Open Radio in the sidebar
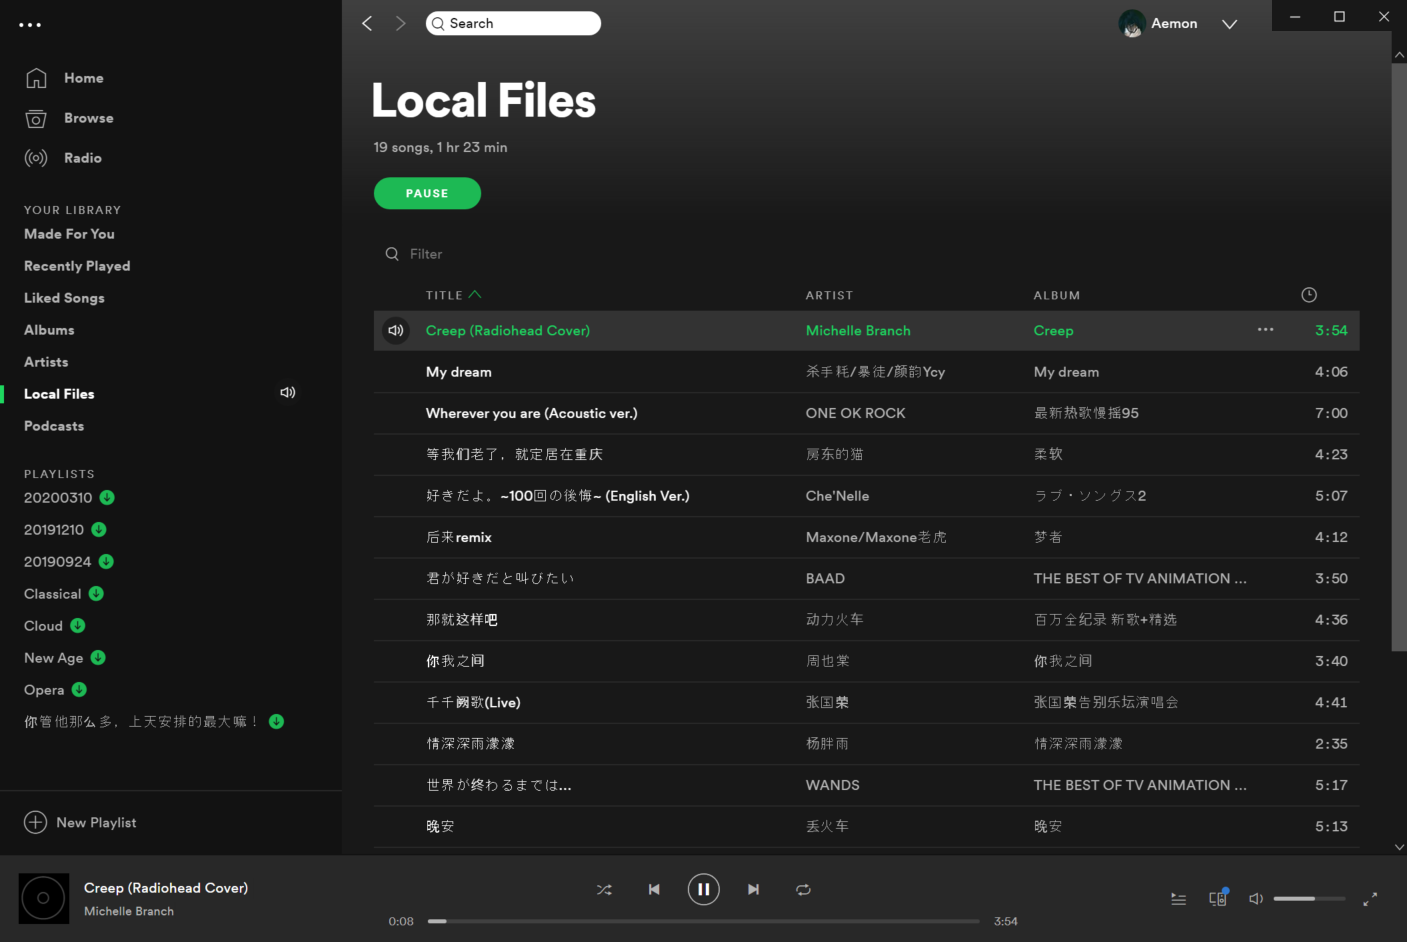Viewport: 1407px width, 942px height. click(x=82, y=158)
